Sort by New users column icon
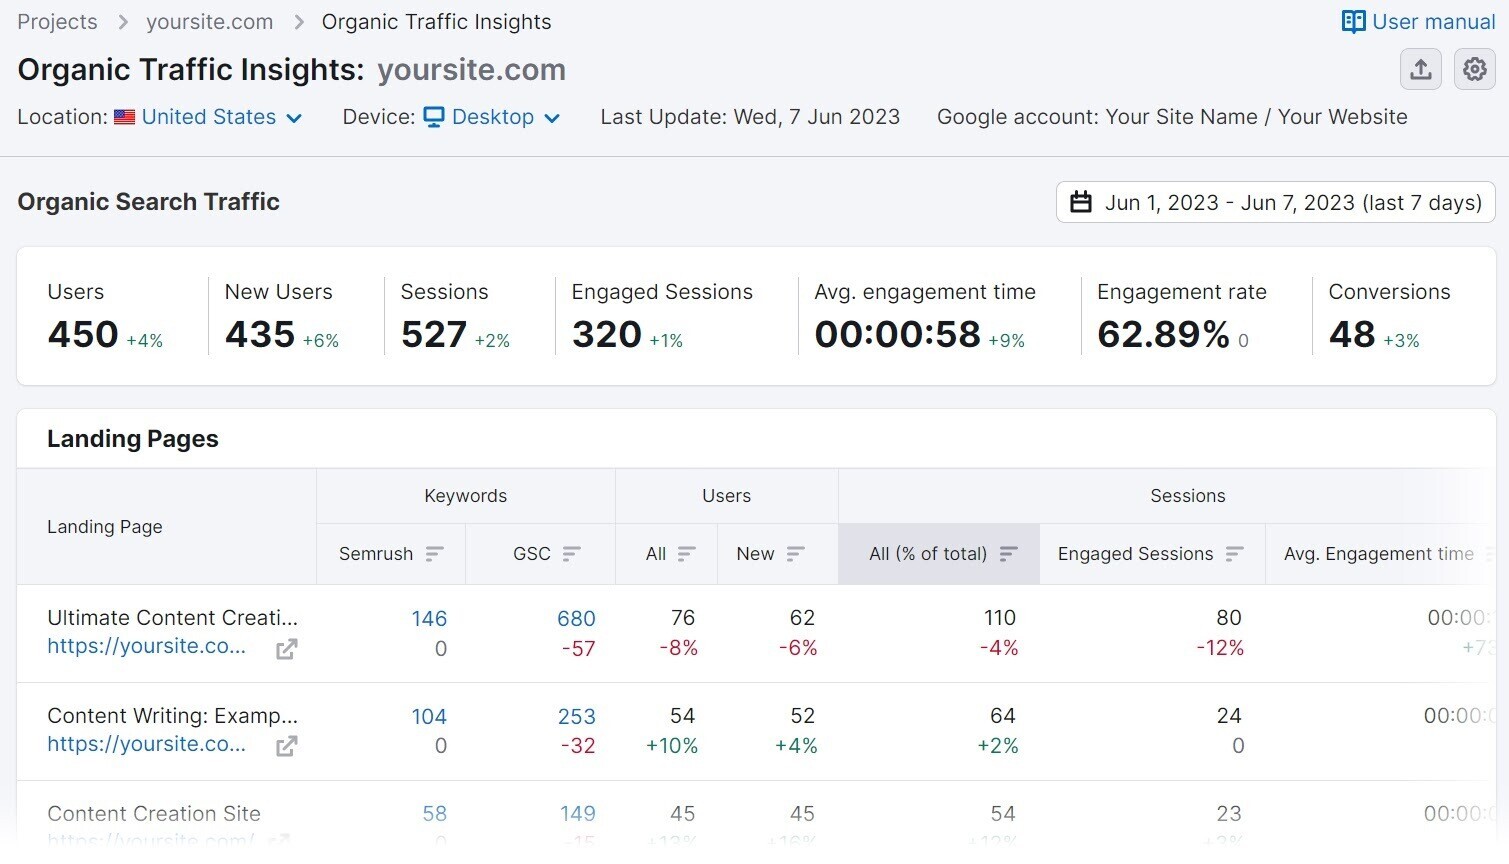The height and width of the screenshot is (864, 1509). [796, 554]
